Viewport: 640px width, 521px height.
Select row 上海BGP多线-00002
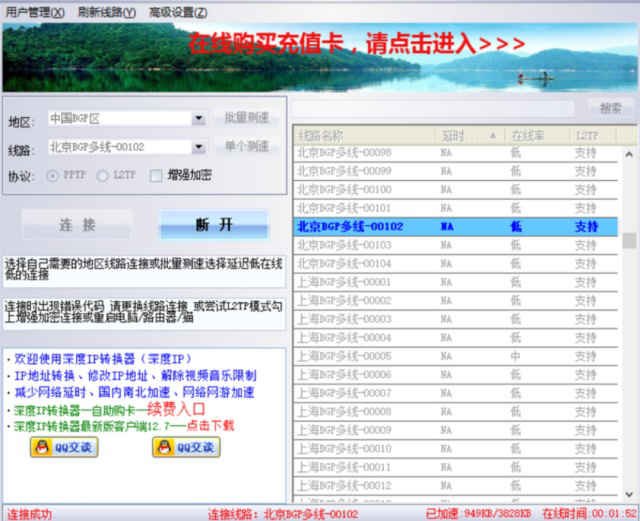point(456,301)
